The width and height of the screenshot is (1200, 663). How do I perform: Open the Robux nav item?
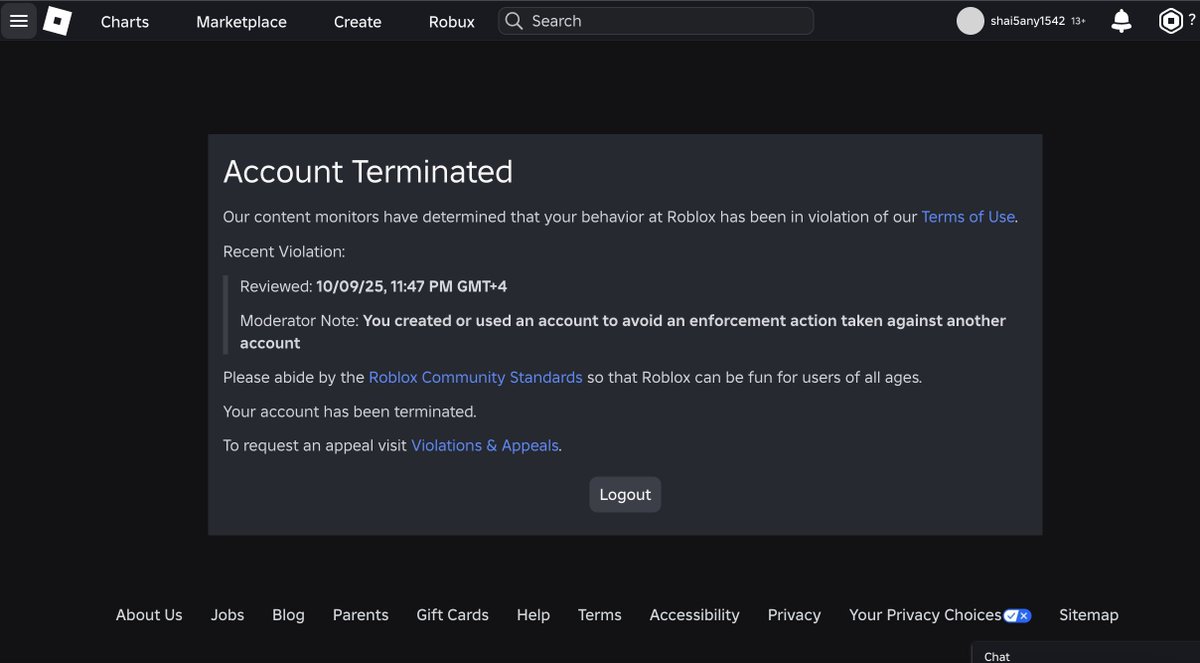click(452, 21)
